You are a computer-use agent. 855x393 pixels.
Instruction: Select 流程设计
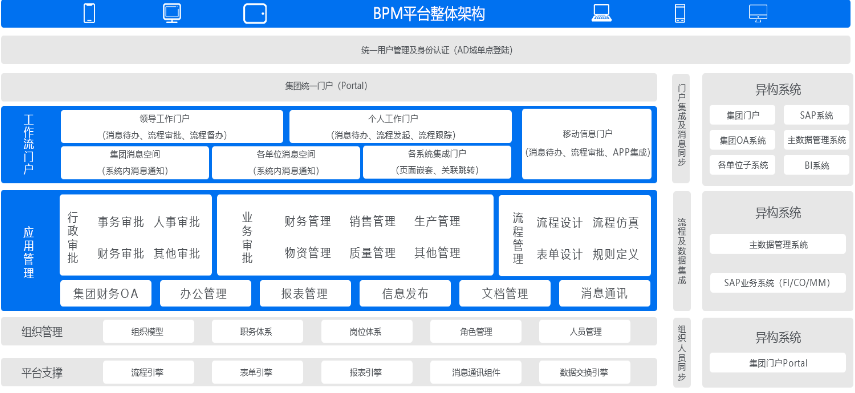click(559, 222)
